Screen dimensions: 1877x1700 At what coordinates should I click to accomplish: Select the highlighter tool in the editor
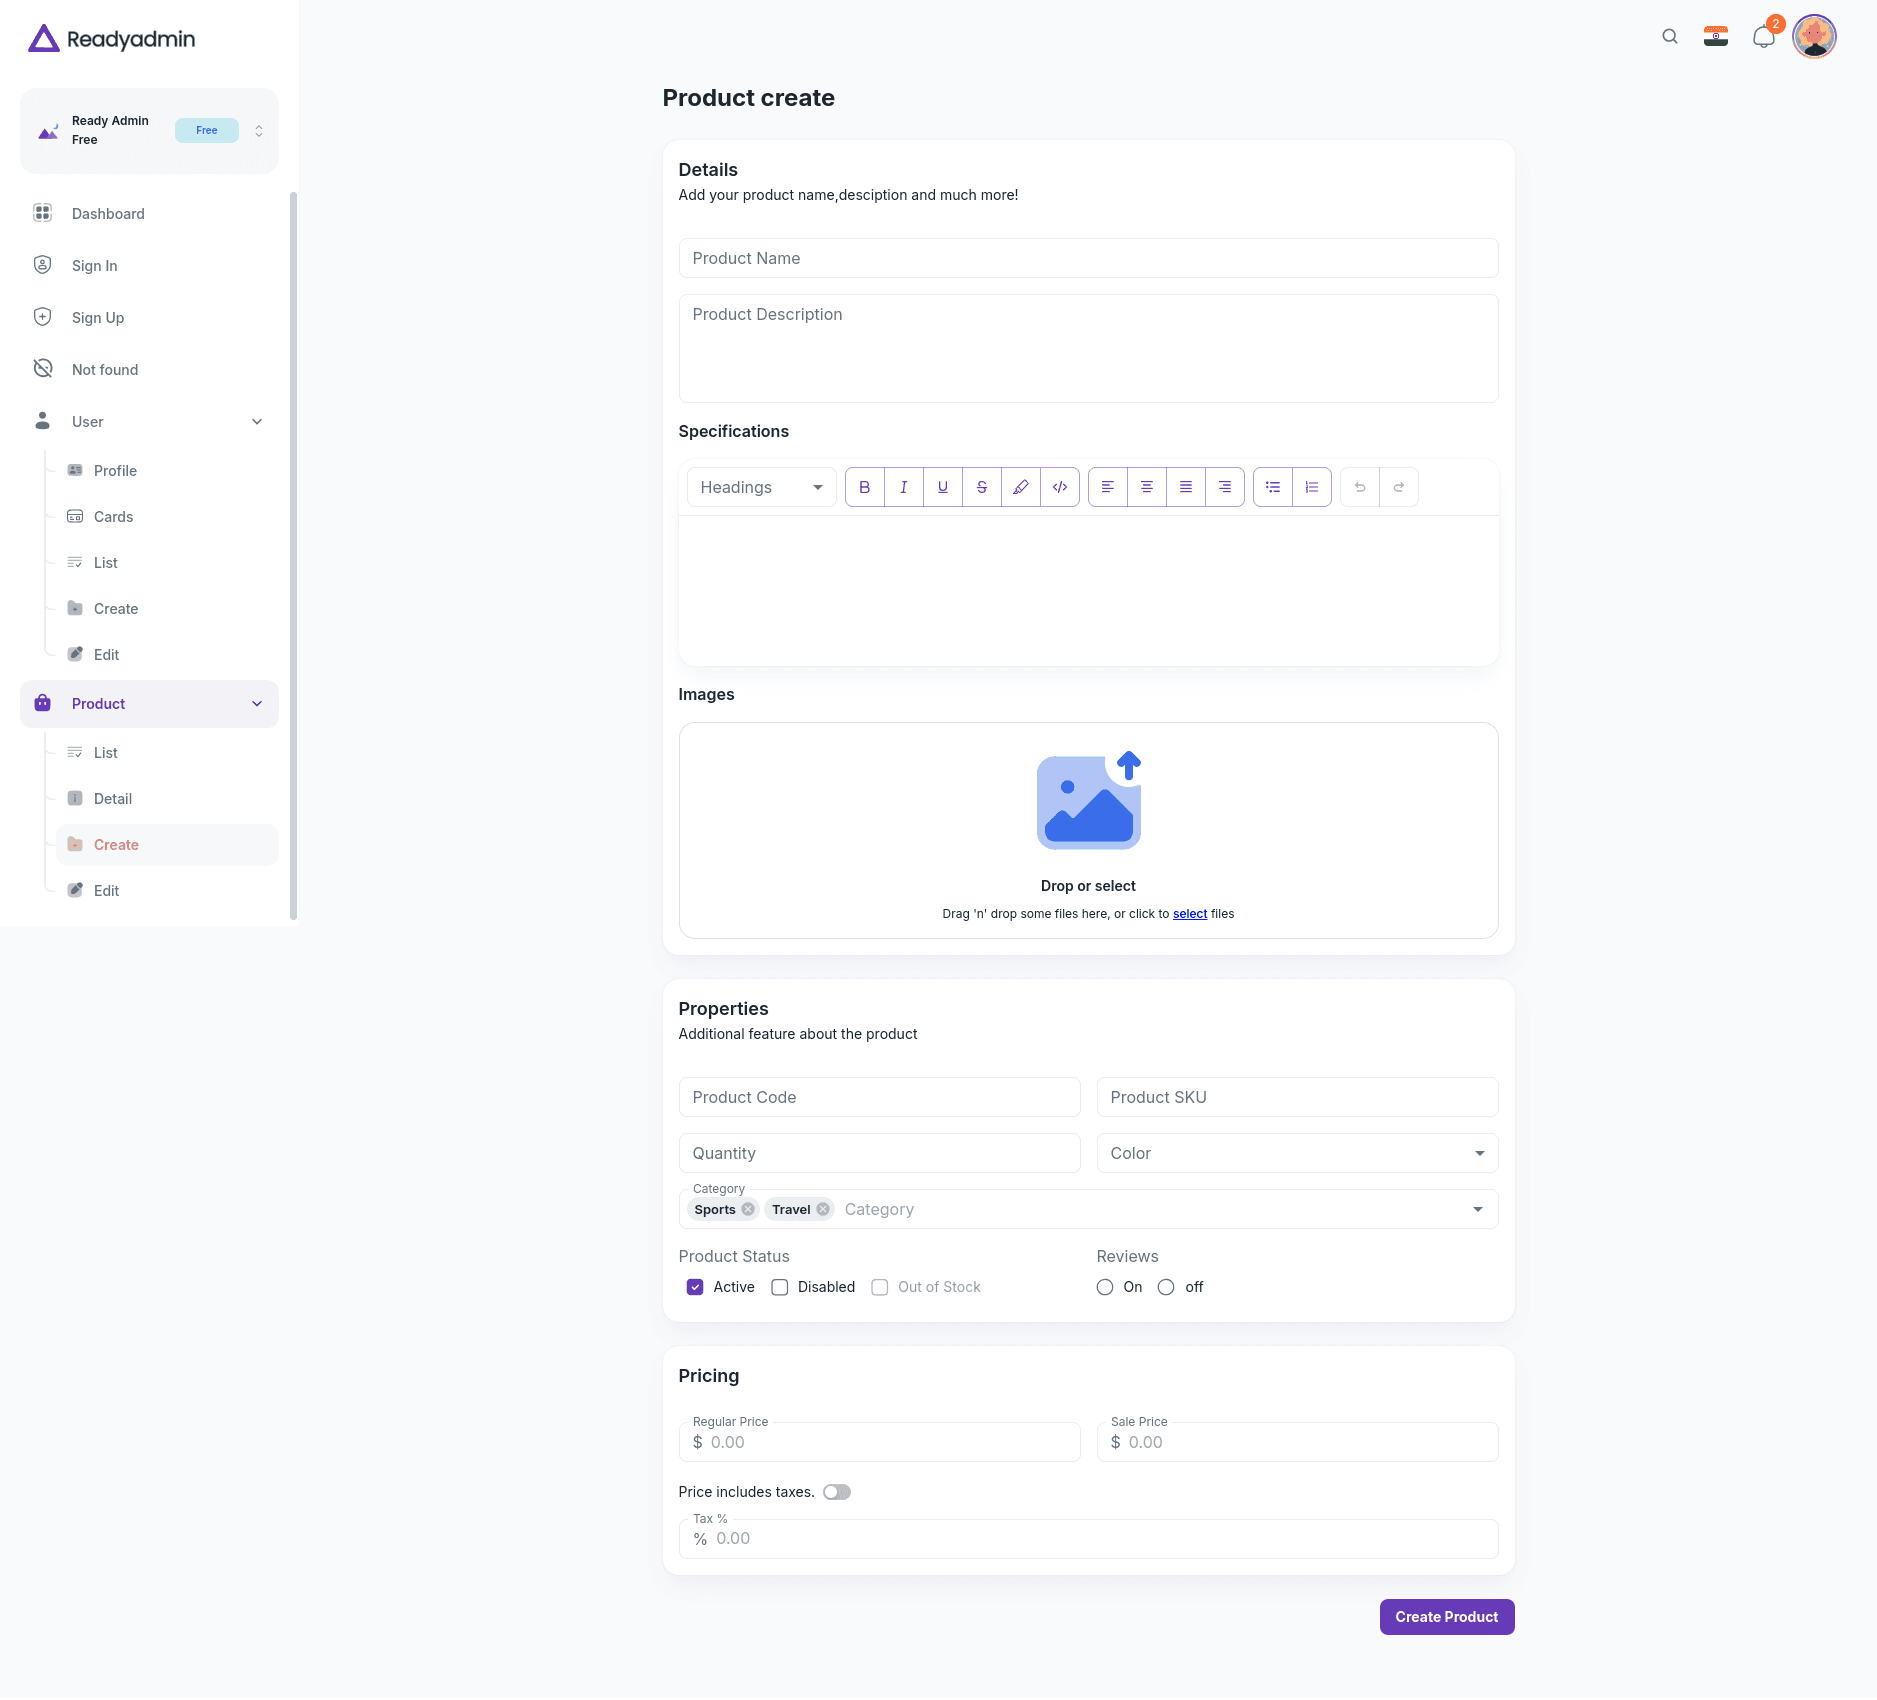1021,487
